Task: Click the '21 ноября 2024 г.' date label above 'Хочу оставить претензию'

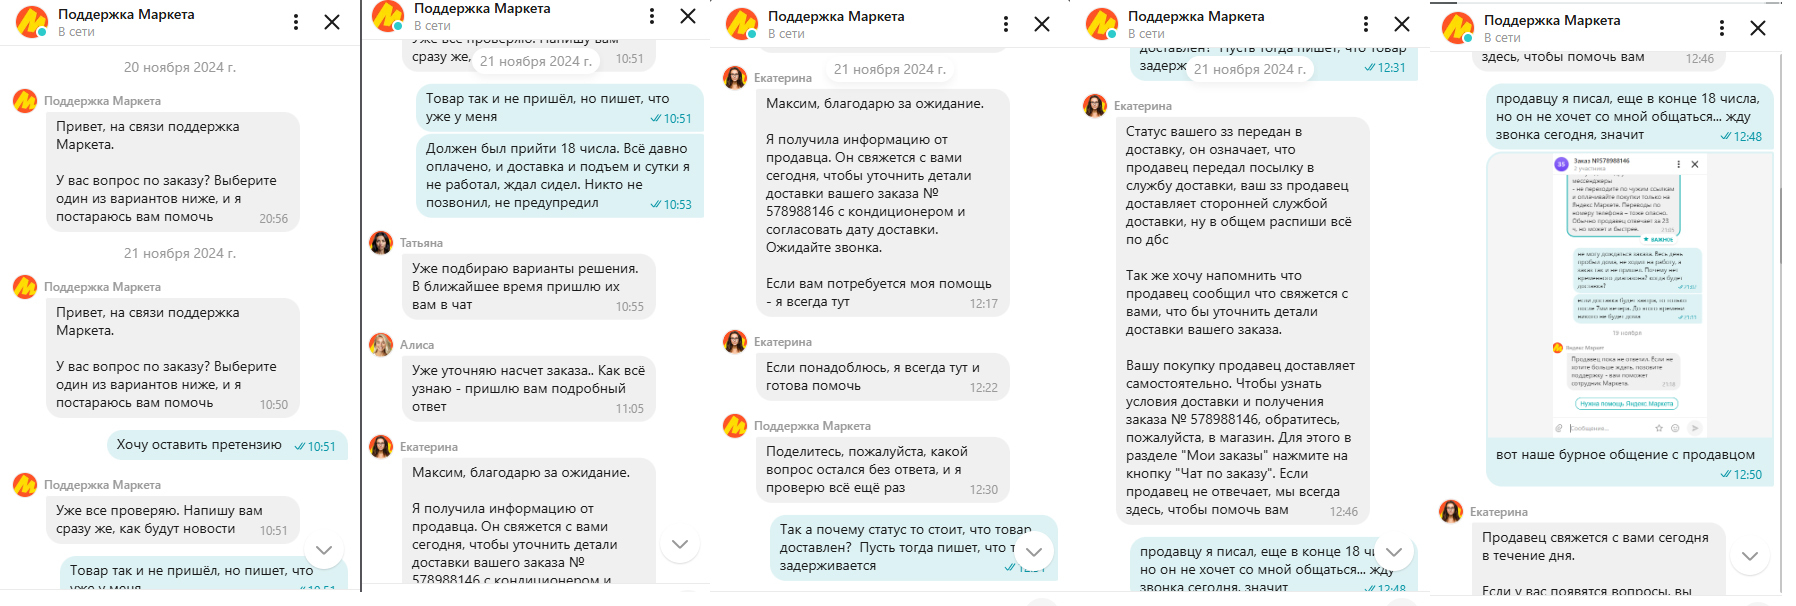Action: coord(180,253)
